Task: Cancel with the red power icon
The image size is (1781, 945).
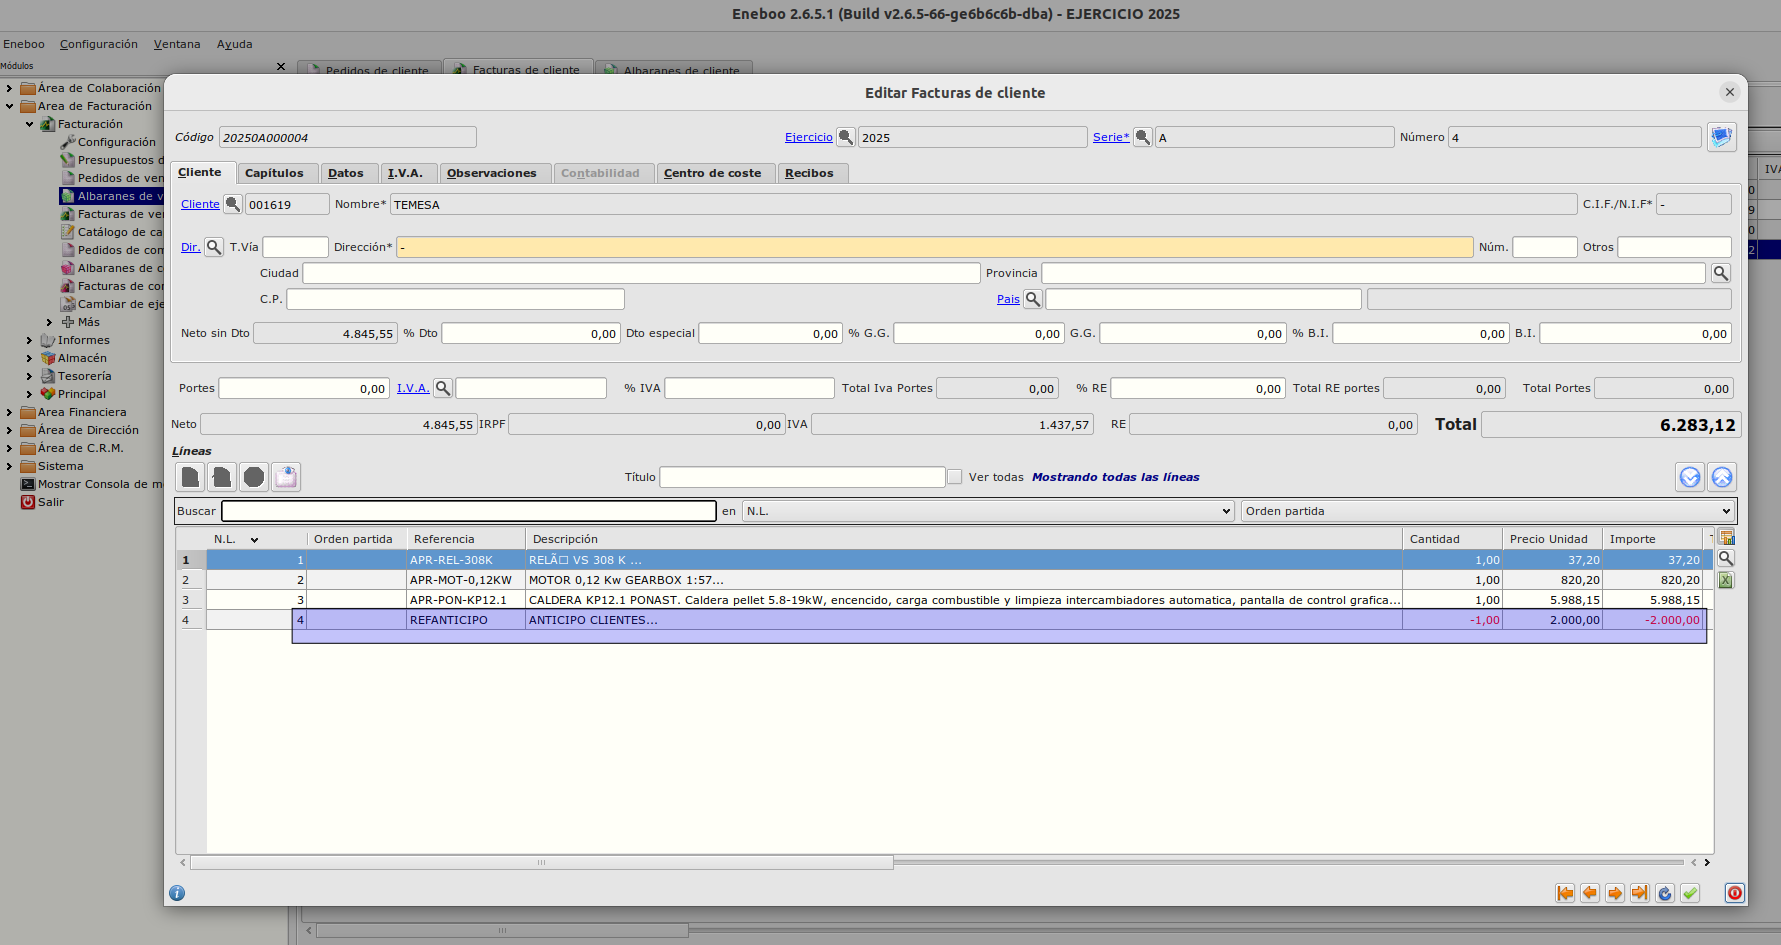Action: [1735, 893]
